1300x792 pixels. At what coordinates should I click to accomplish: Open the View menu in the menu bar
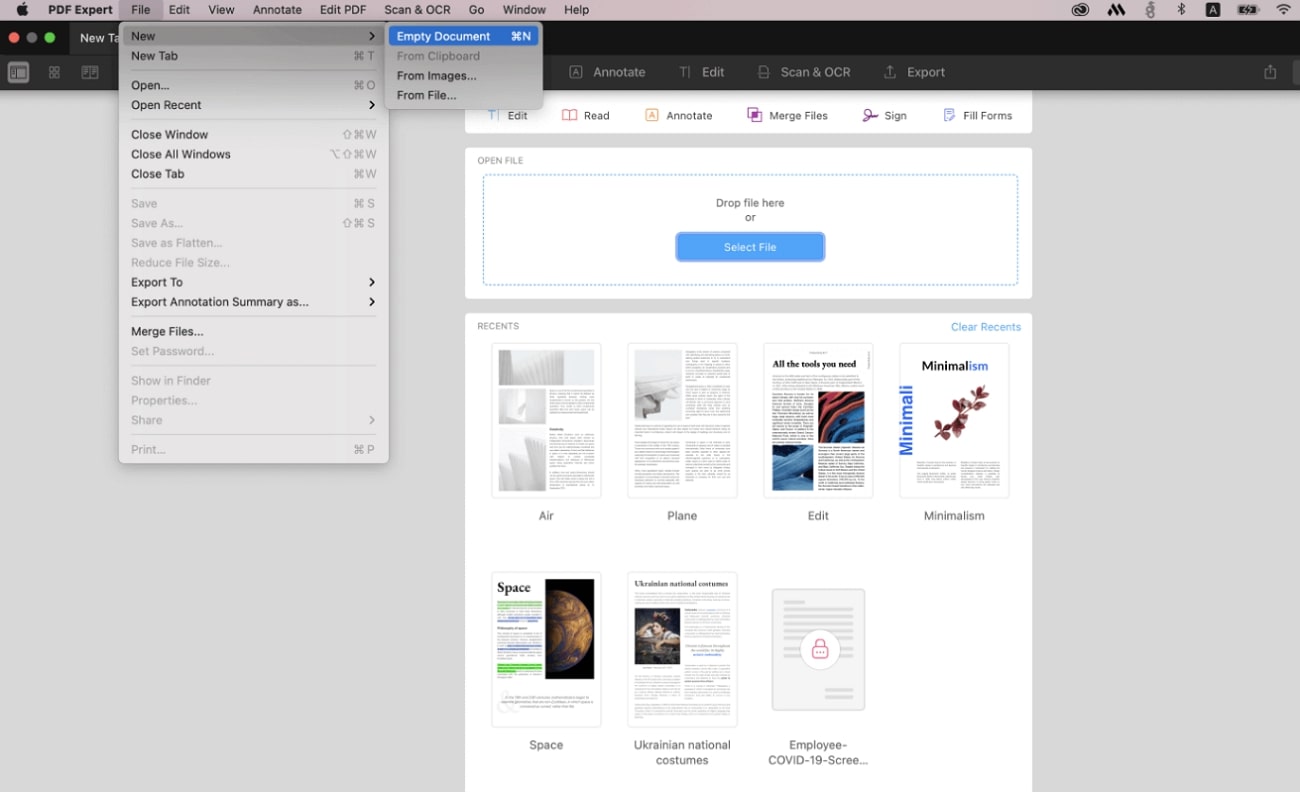pyautogui.click(x=221, y=10)
